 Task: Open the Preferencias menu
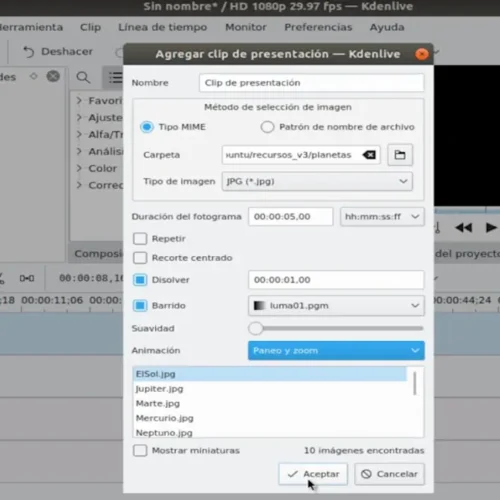pyautogui.click(x=318, y=27)
